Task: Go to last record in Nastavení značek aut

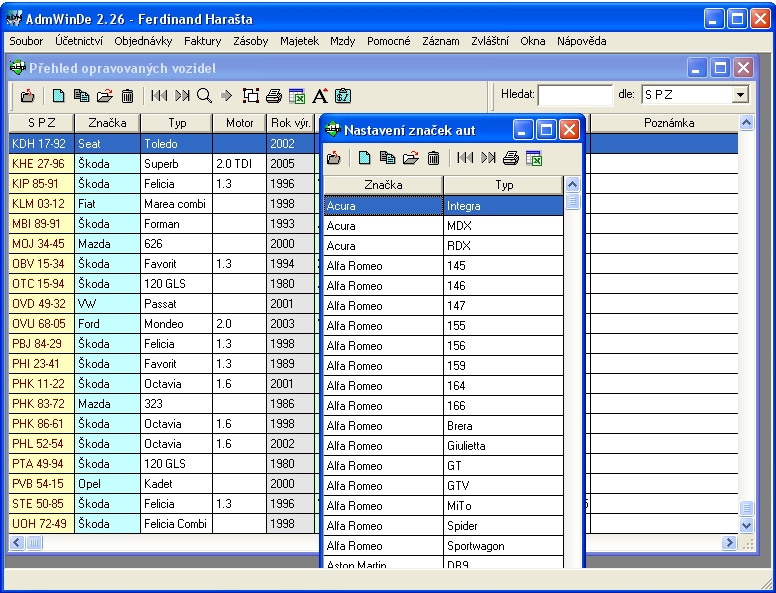Action: pos(488,158)
